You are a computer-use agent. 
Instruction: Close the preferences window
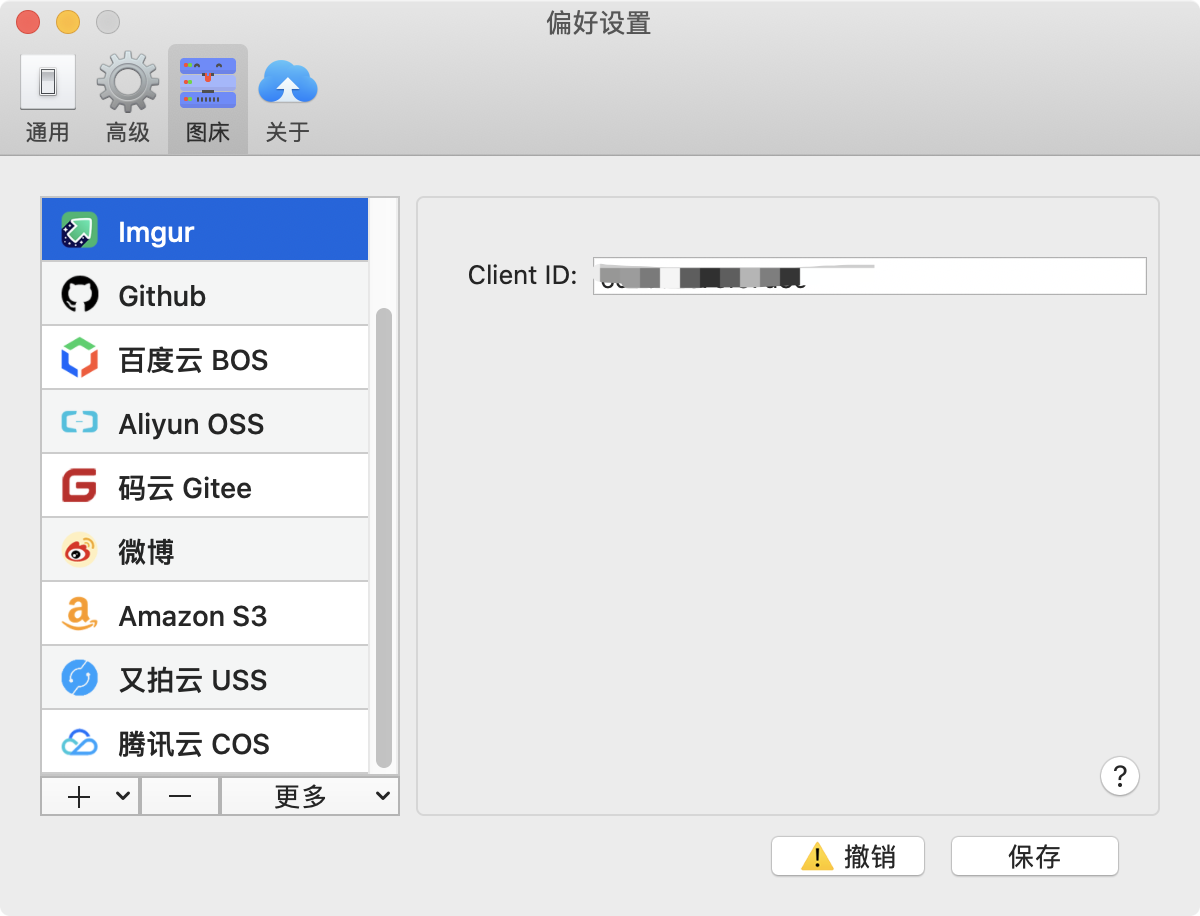click(29, 22)
